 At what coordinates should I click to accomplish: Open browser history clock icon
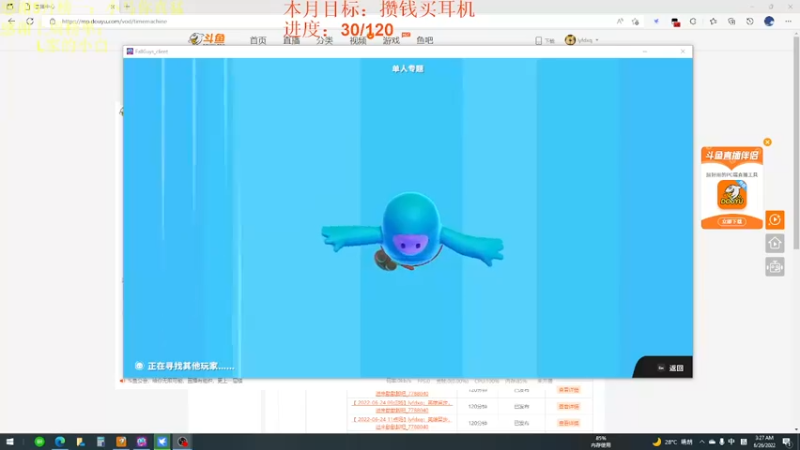[x=750, y=21]
